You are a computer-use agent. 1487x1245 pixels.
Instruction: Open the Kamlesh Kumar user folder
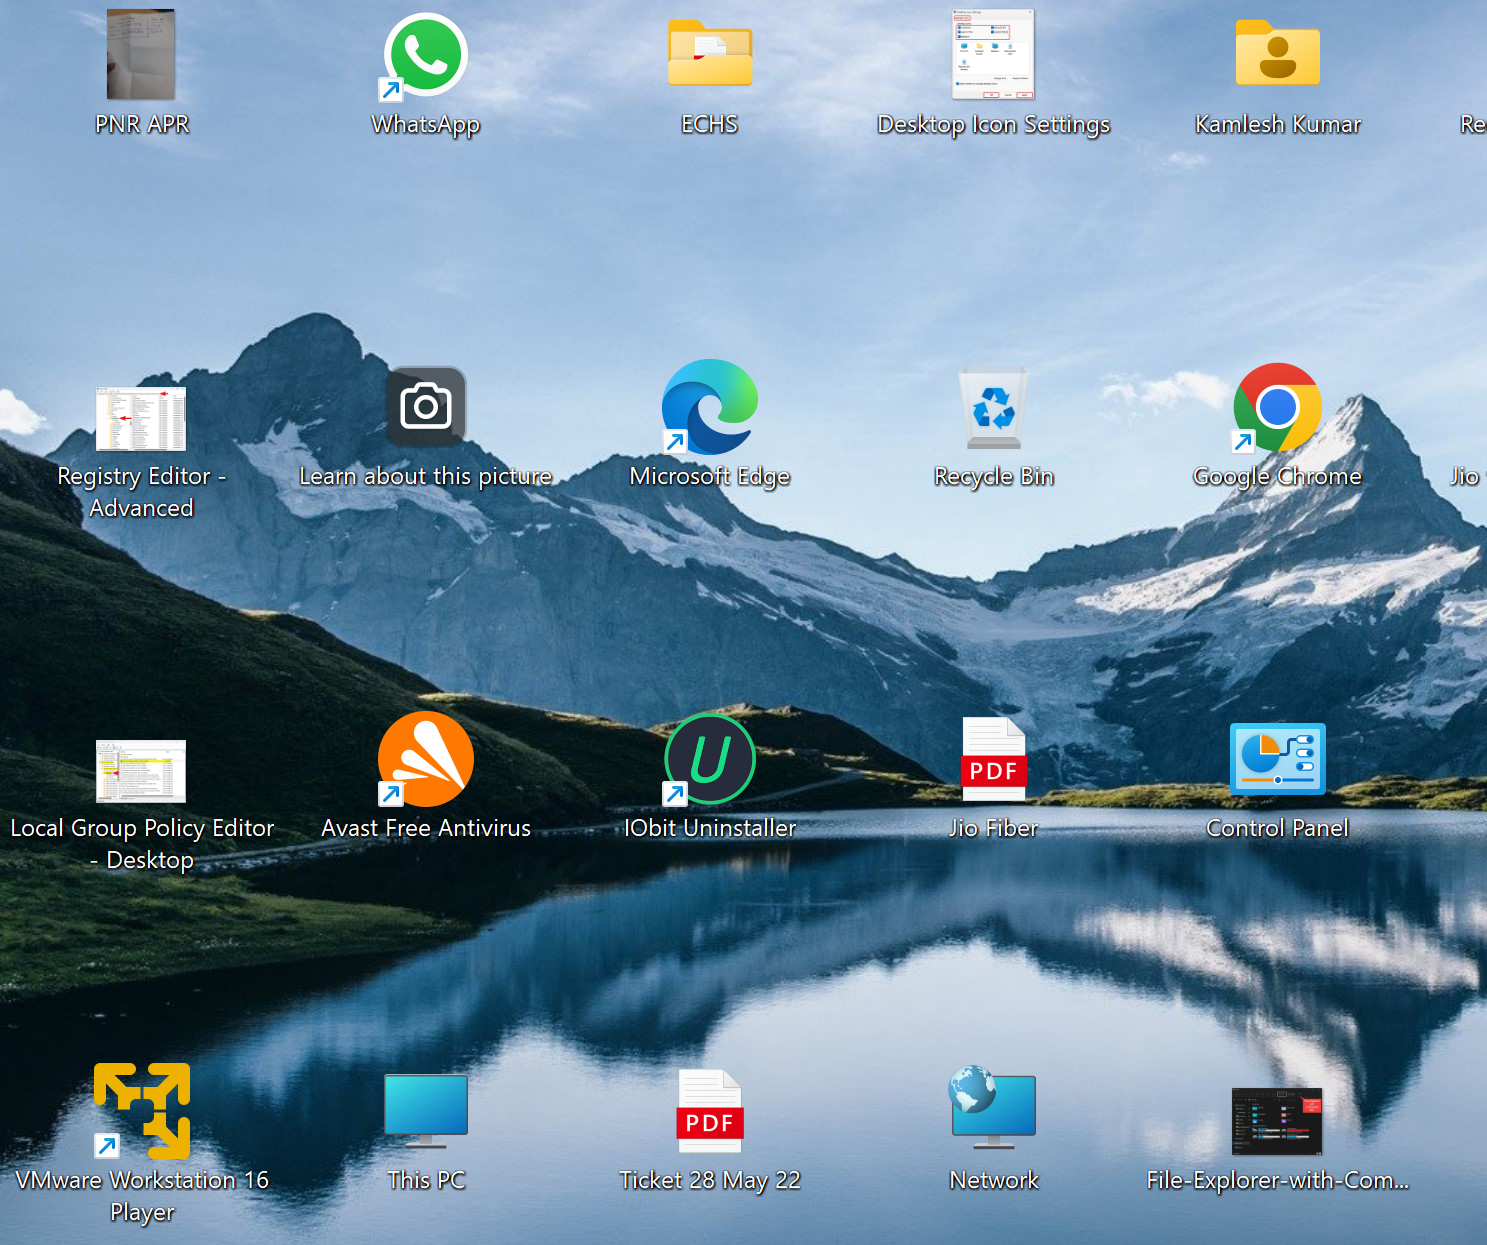(x=1277, y=53)
